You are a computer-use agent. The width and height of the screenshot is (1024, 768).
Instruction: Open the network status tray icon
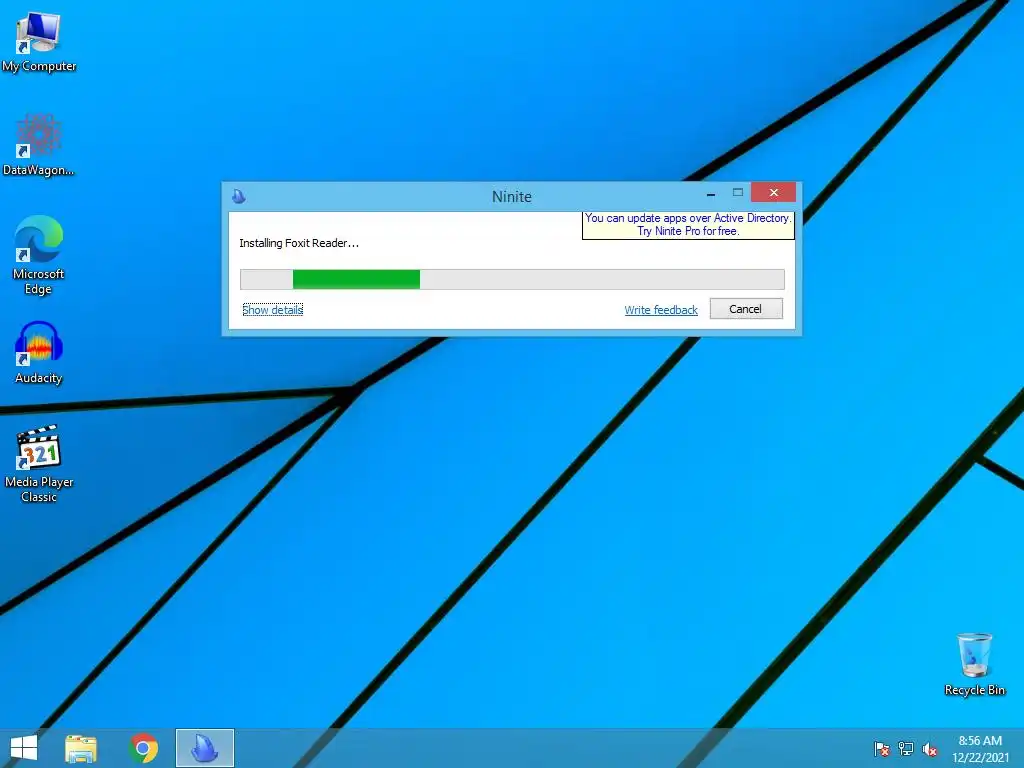coord(906,748)
